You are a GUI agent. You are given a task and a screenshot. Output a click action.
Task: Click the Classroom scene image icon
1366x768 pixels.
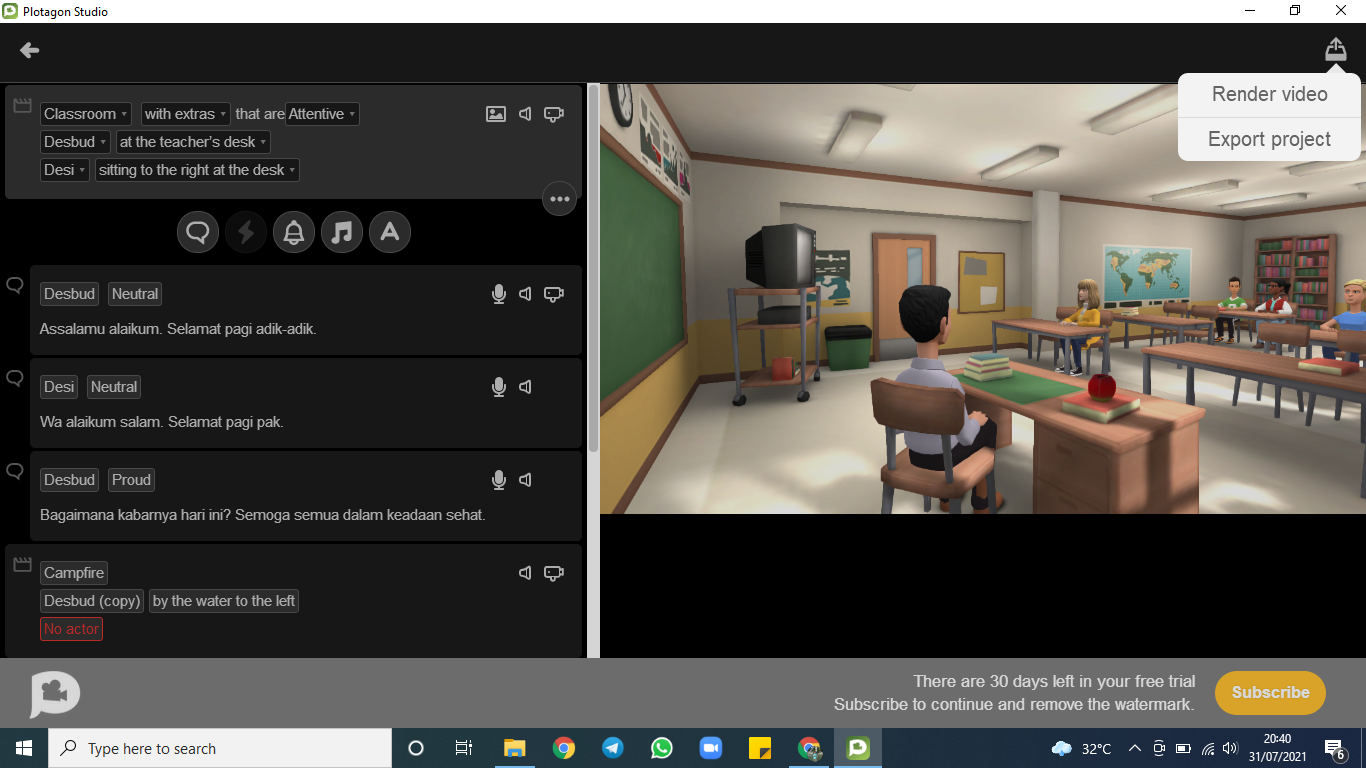tap(496, 114)
